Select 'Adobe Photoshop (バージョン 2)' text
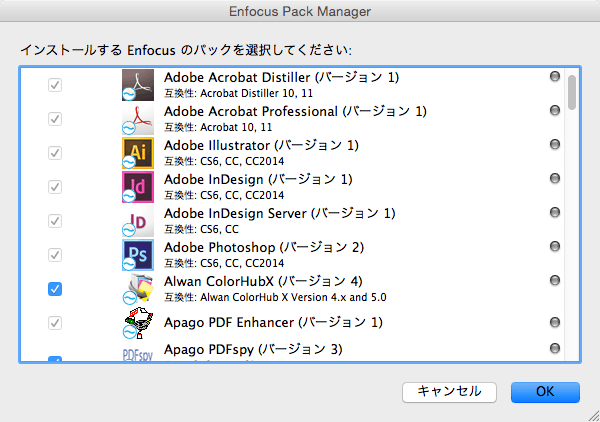The image size is (600, 422). [x=264, y=248]
